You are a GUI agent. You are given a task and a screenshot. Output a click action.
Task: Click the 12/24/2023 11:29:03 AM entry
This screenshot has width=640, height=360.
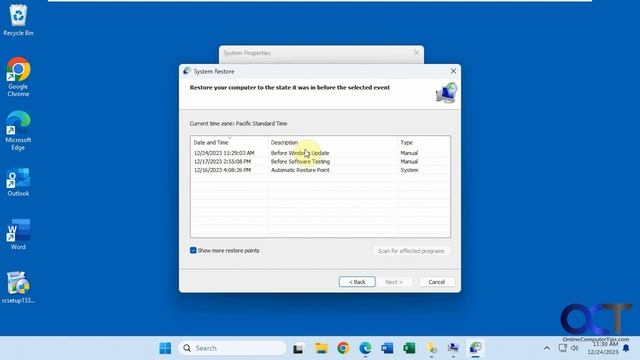click(224, 153)
